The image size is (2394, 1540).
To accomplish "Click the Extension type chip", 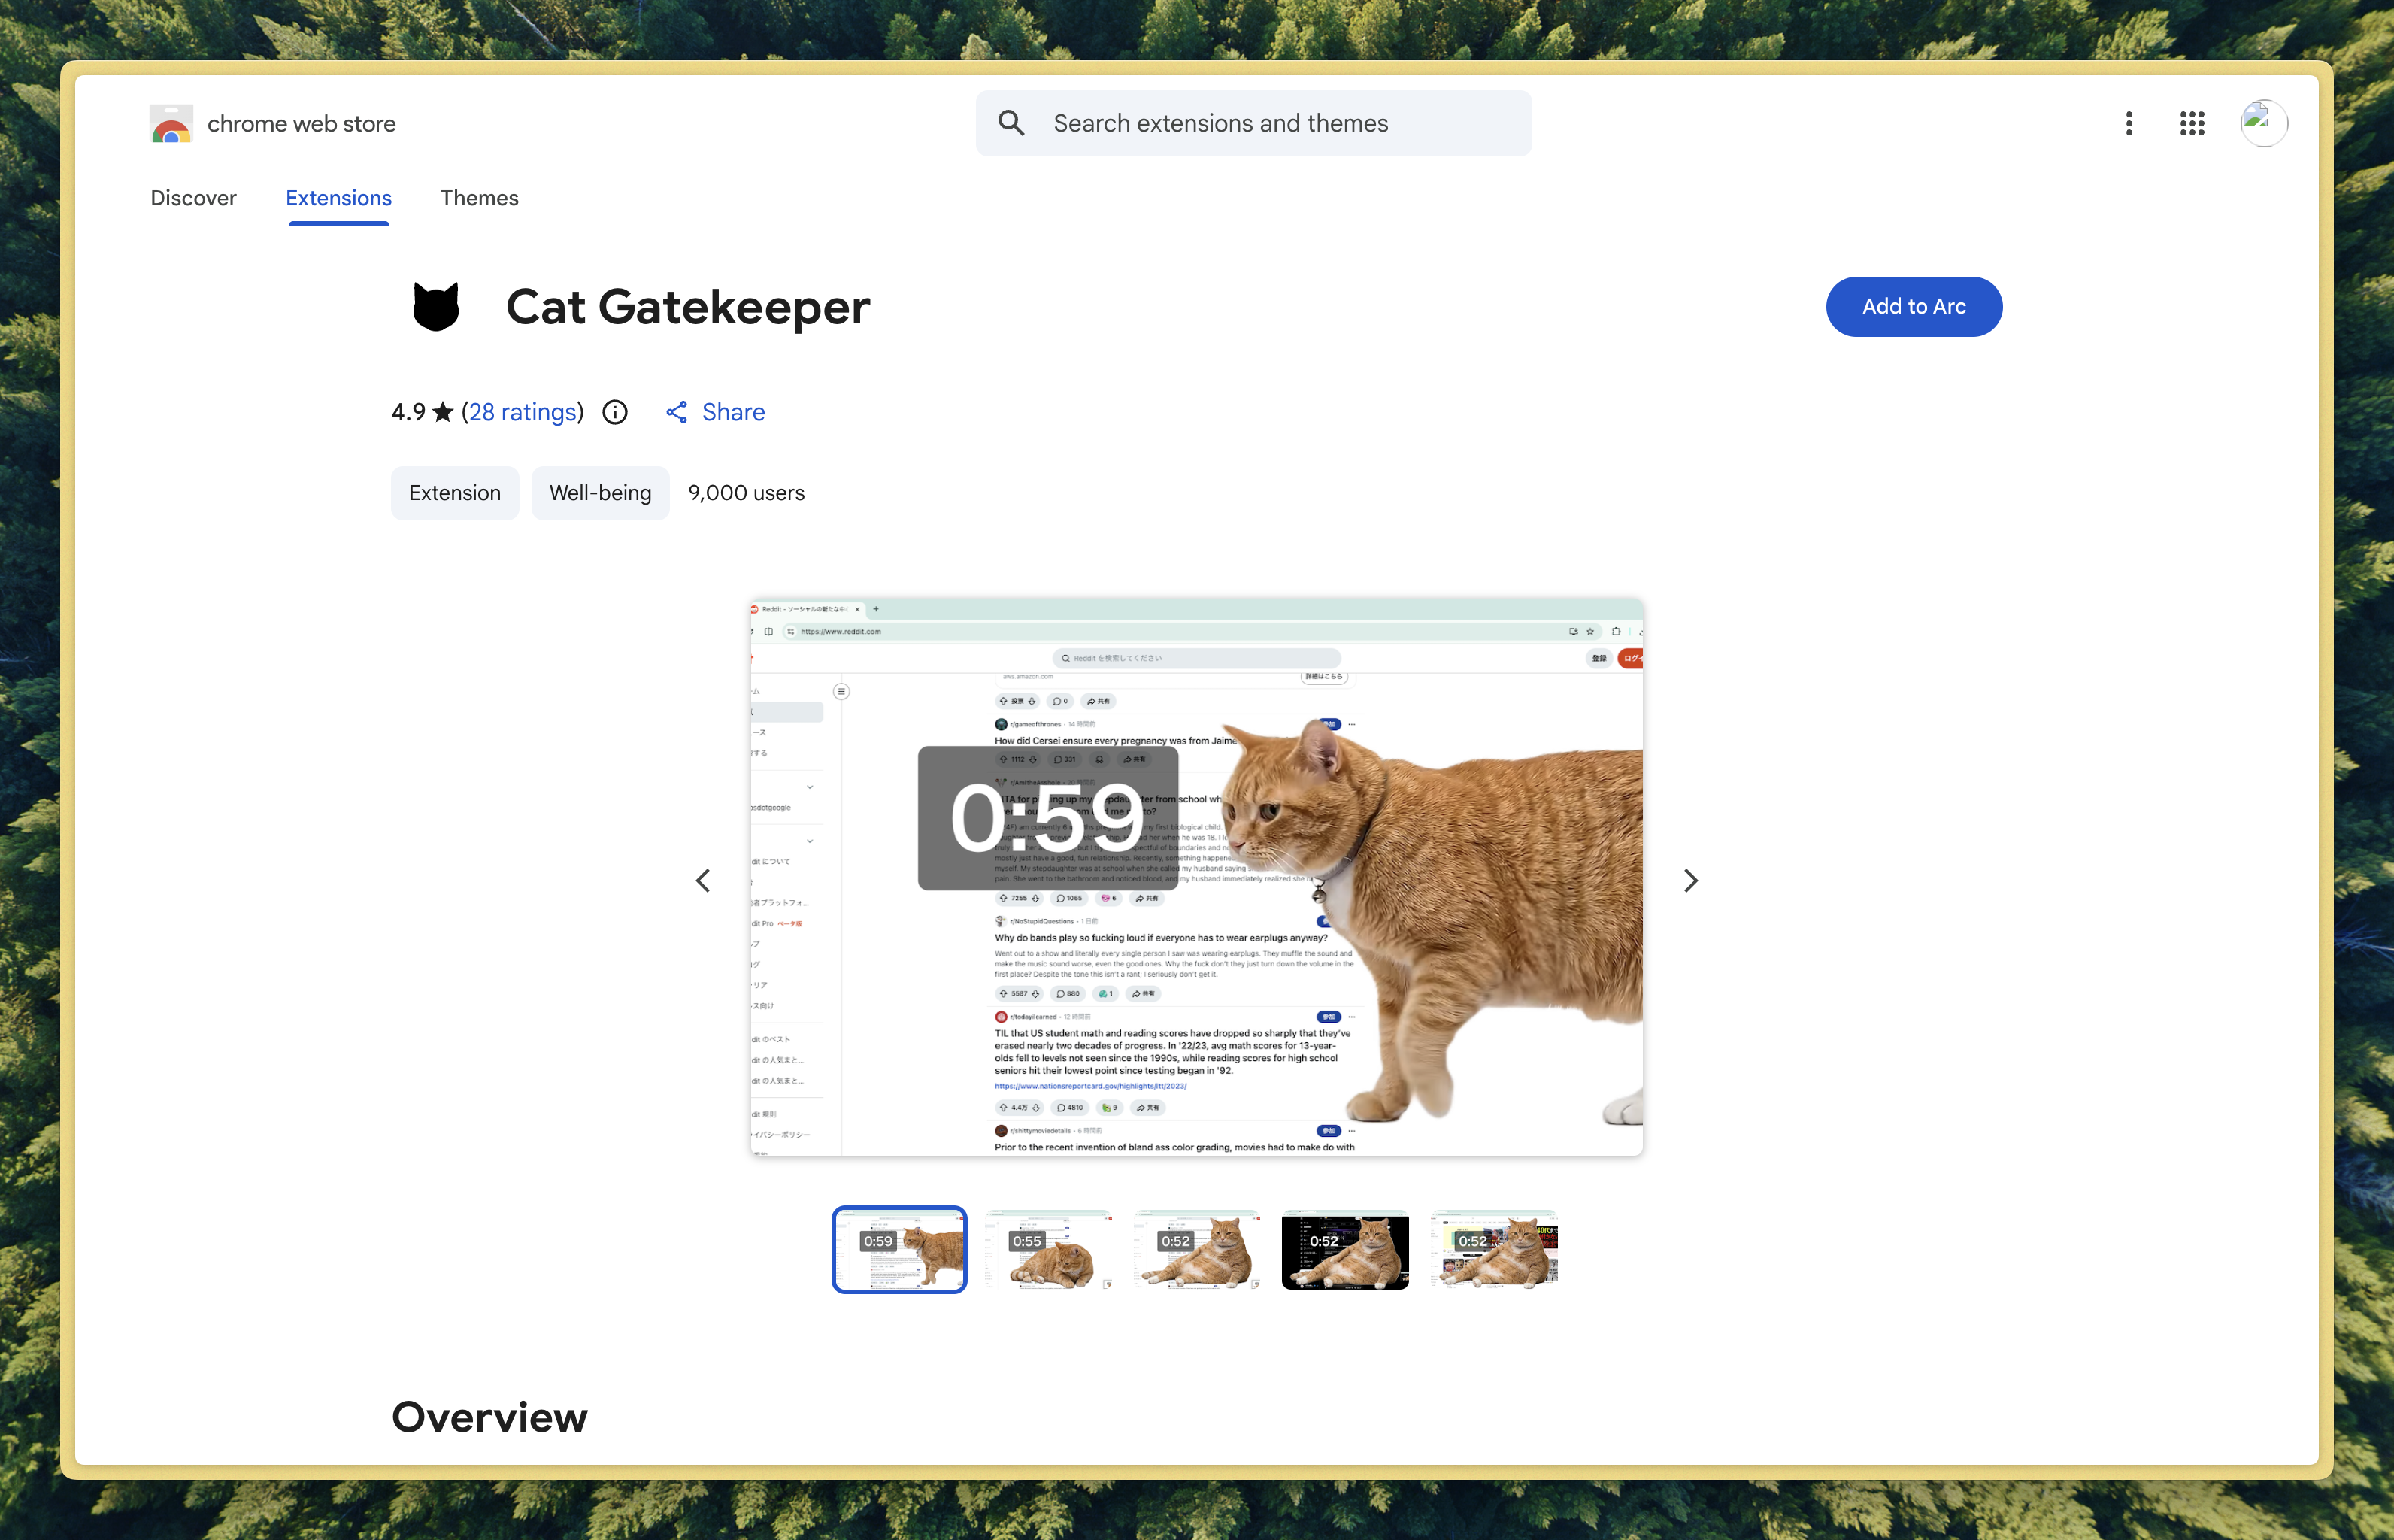I will (x=454, y=493).
